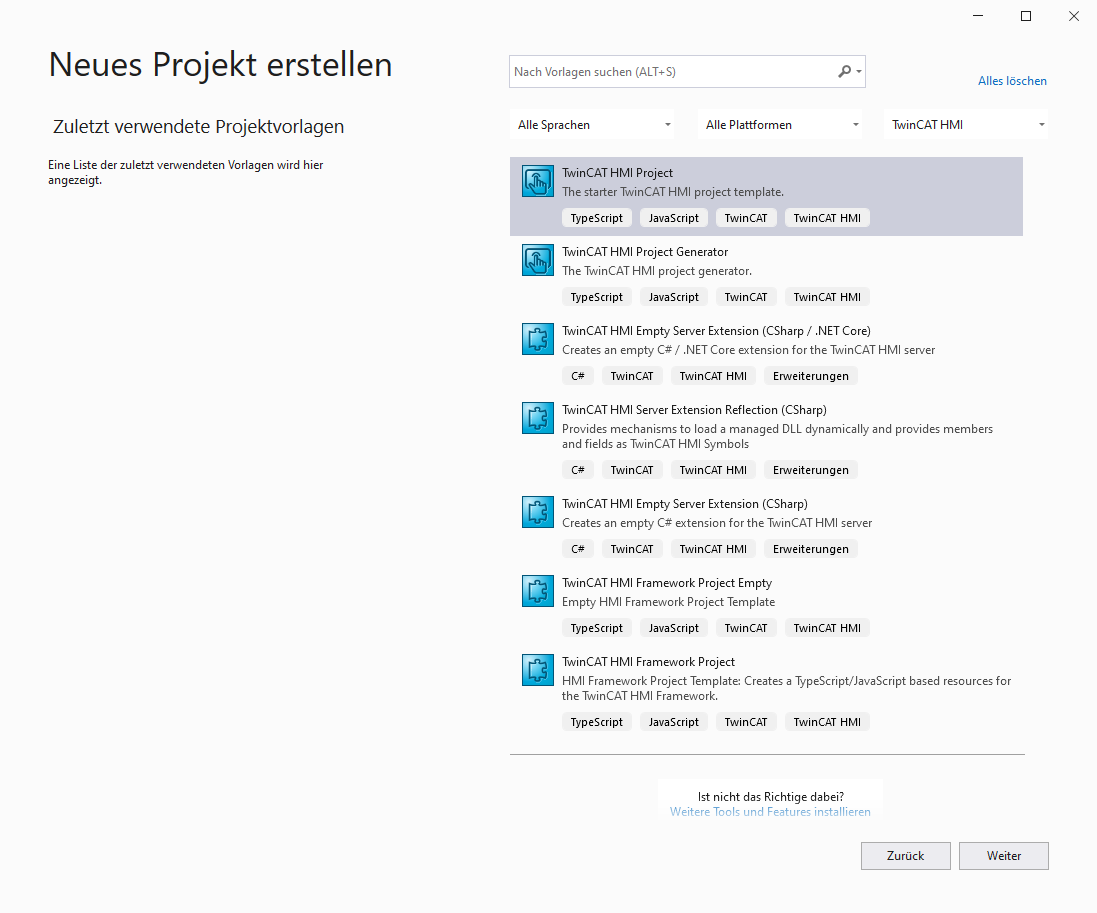Image resolution: width=1097 pixels, height=913 pixels.
Task: Click the magnifier search icon
Action: 844,71
